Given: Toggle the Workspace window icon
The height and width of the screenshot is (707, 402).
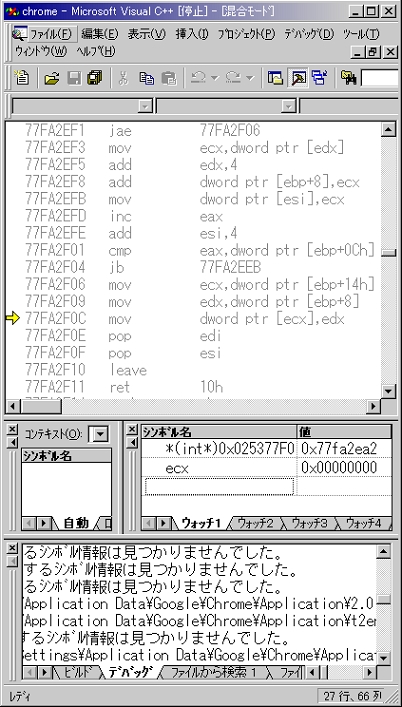Looking at the screenshot, I should 275,78.
